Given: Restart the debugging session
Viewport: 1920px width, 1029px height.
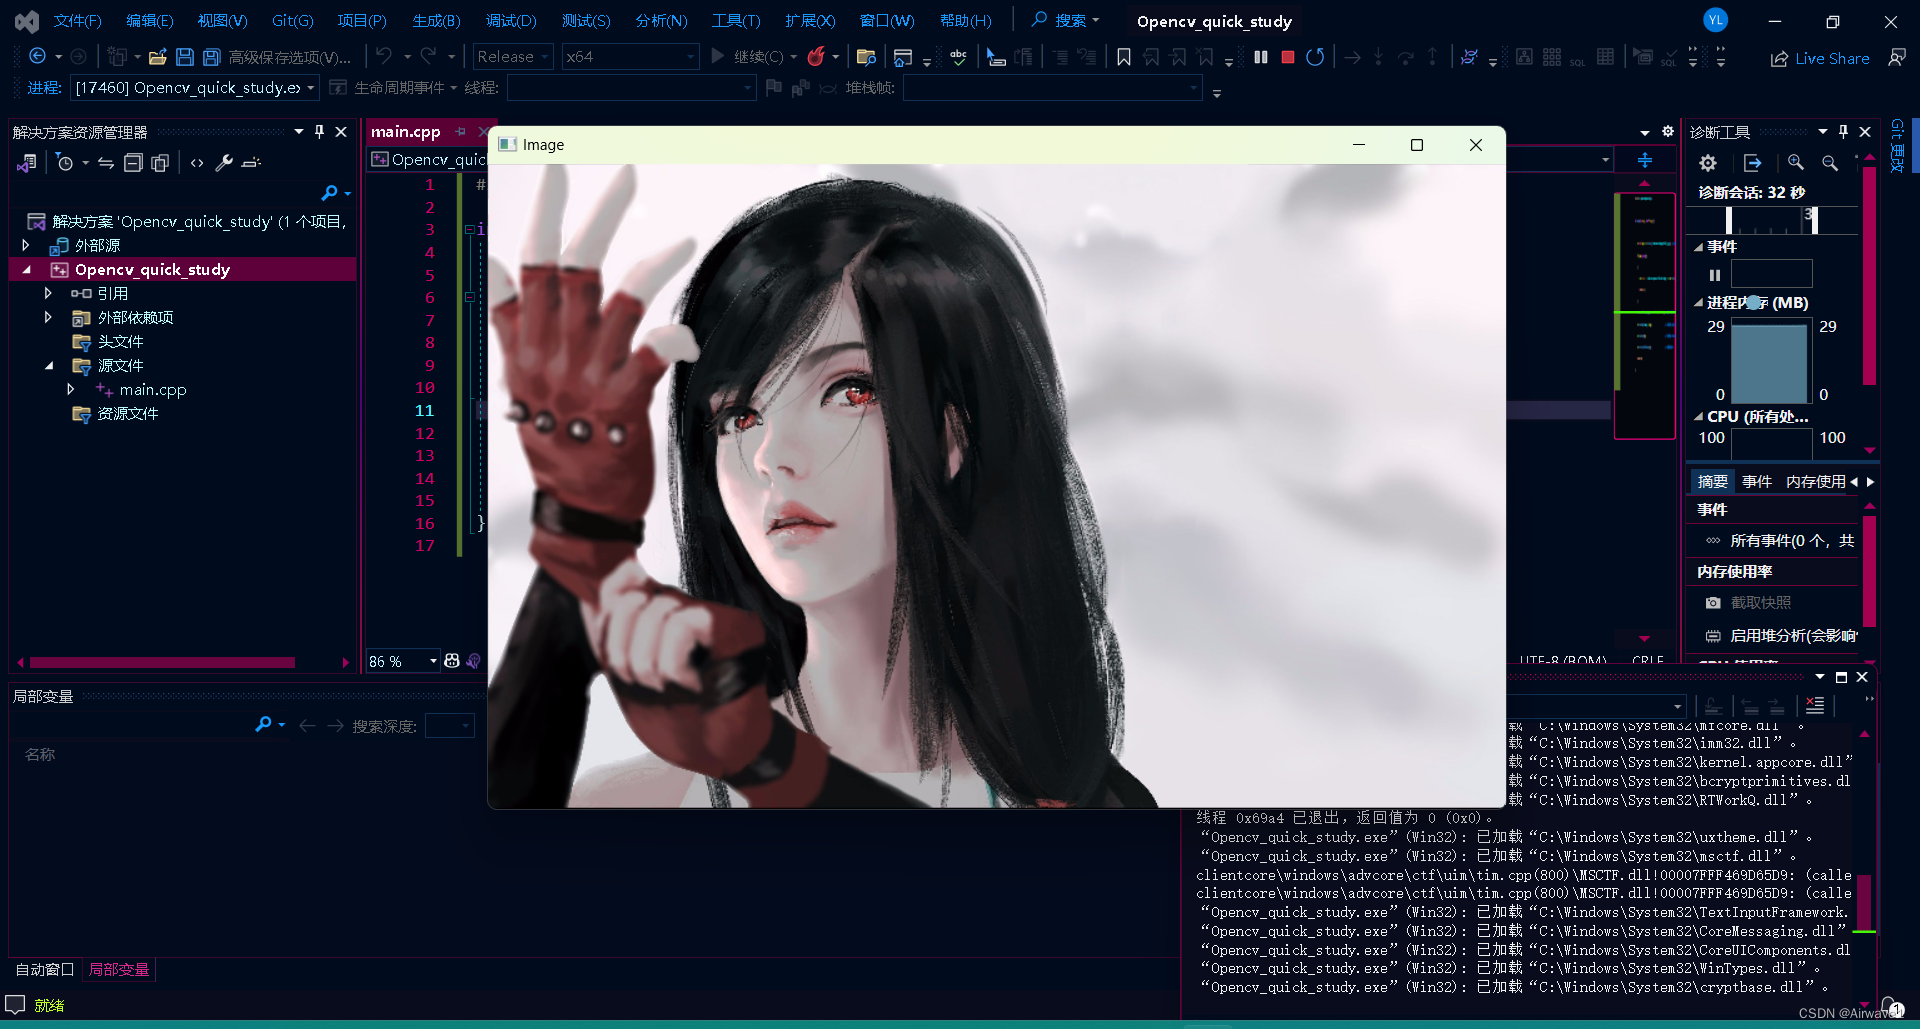Looking at the screenshot, I should 1315,57.
